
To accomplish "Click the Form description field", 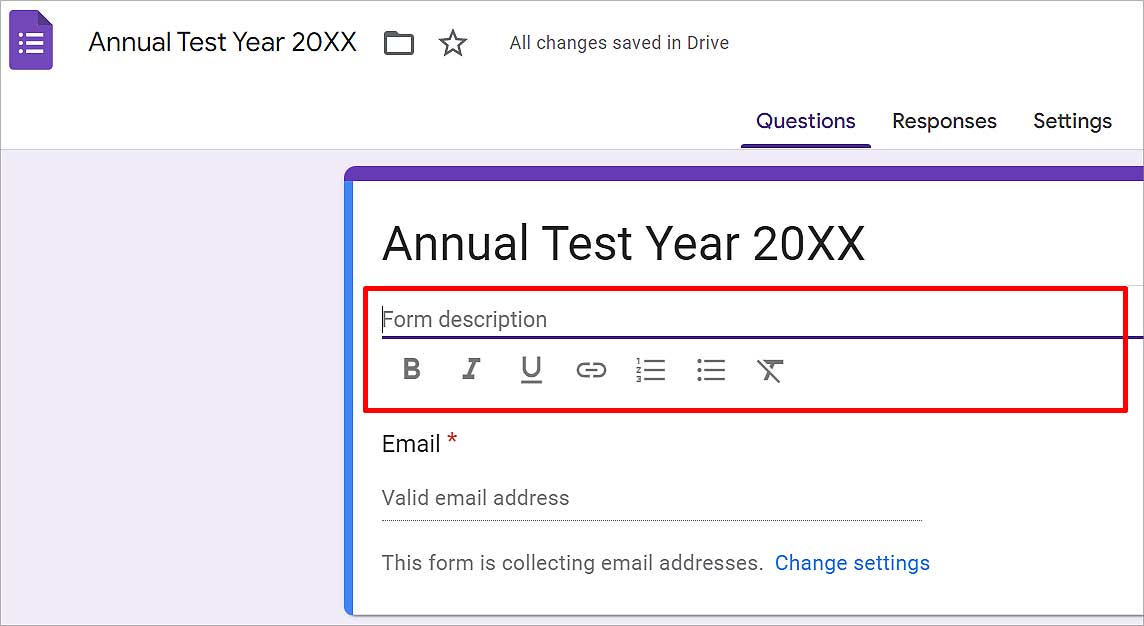I will 762,320.
